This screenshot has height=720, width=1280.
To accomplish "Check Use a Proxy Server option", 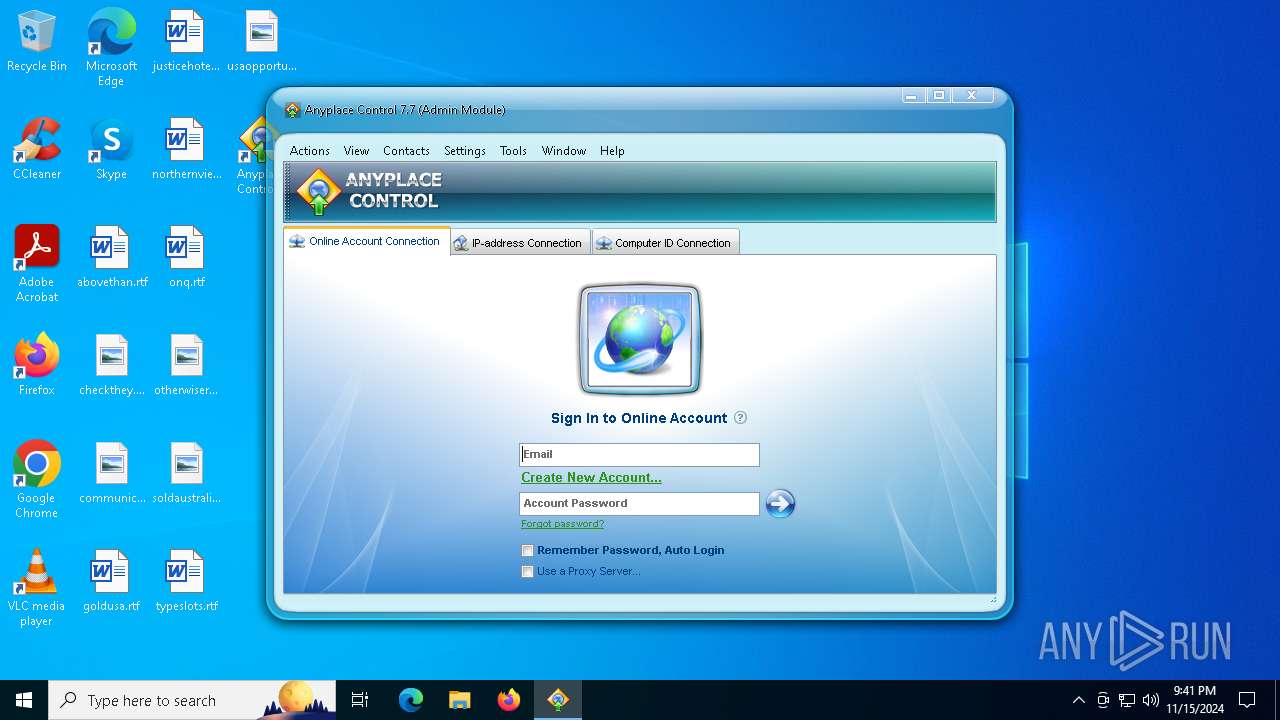I will [x=527, y=572].
